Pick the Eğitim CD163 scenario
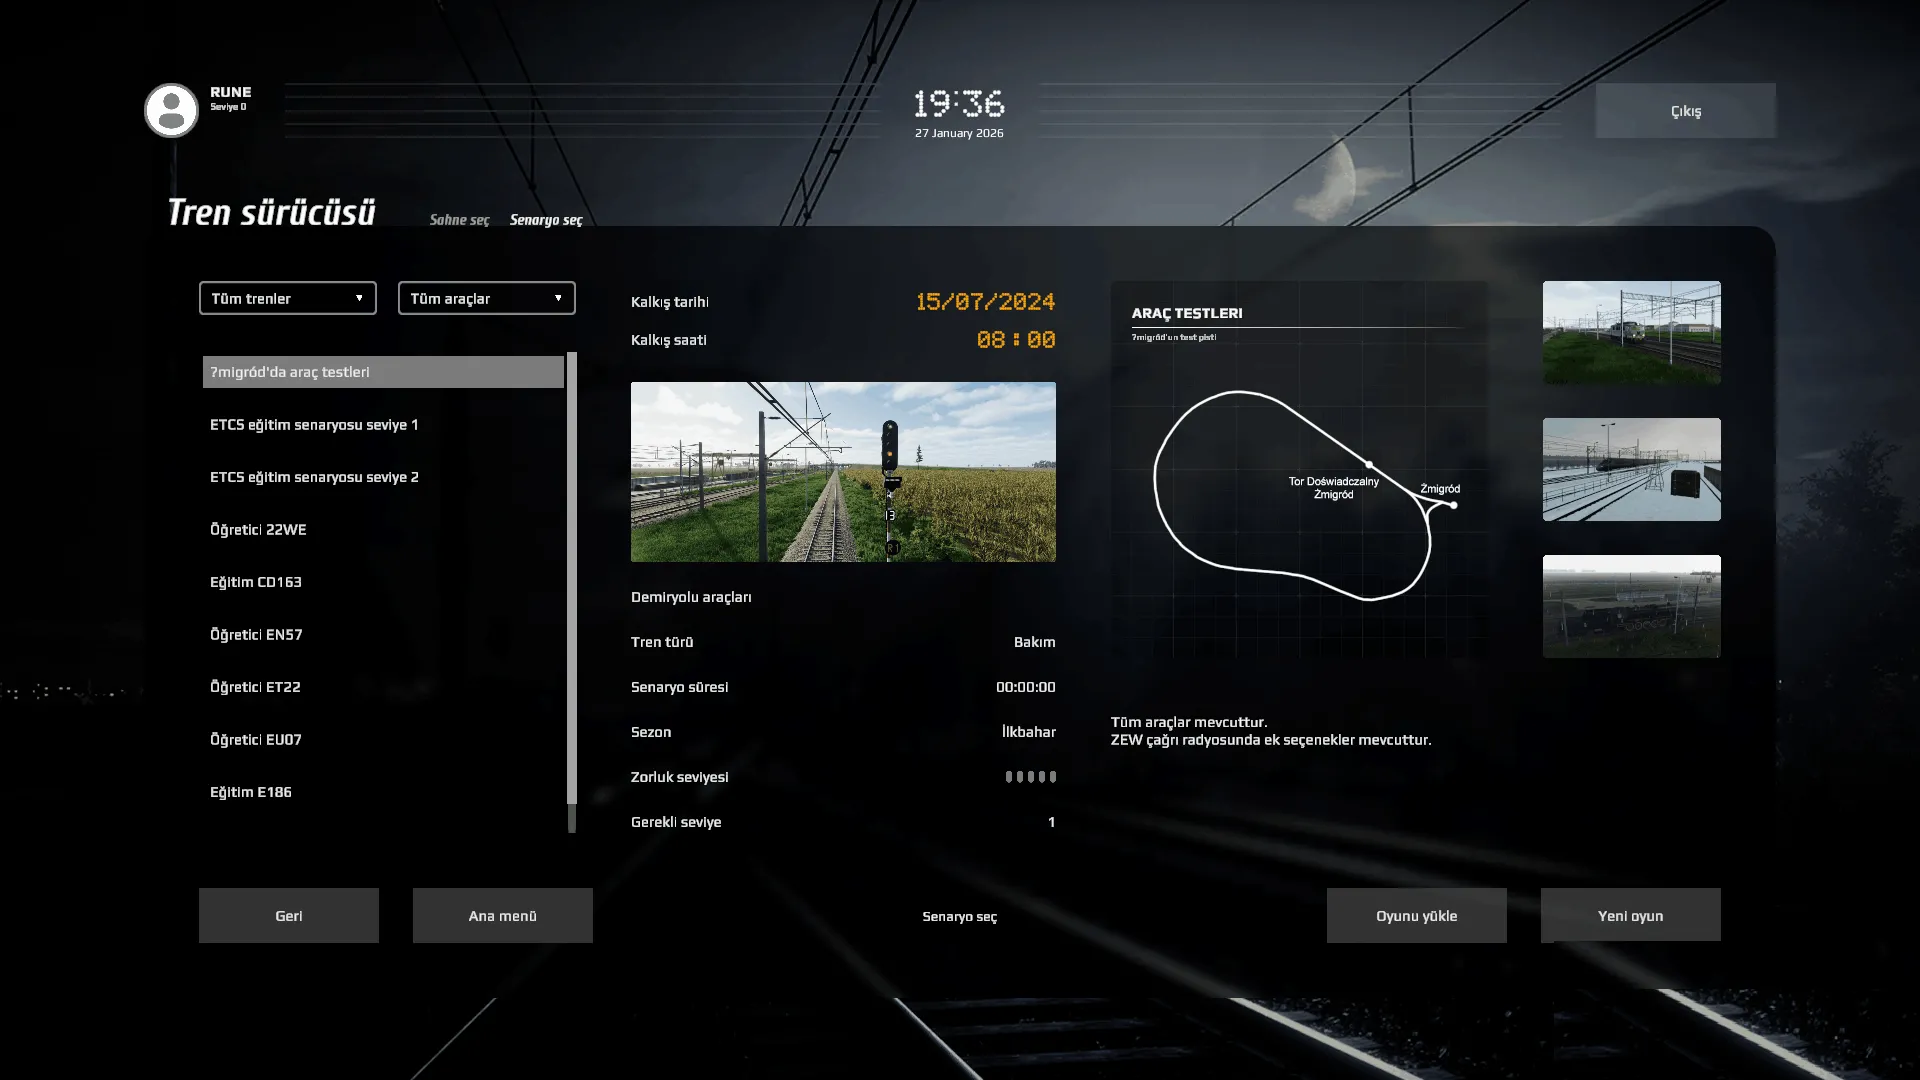The width and height of the screenshot is (1920, 1080). click(255, 582)
